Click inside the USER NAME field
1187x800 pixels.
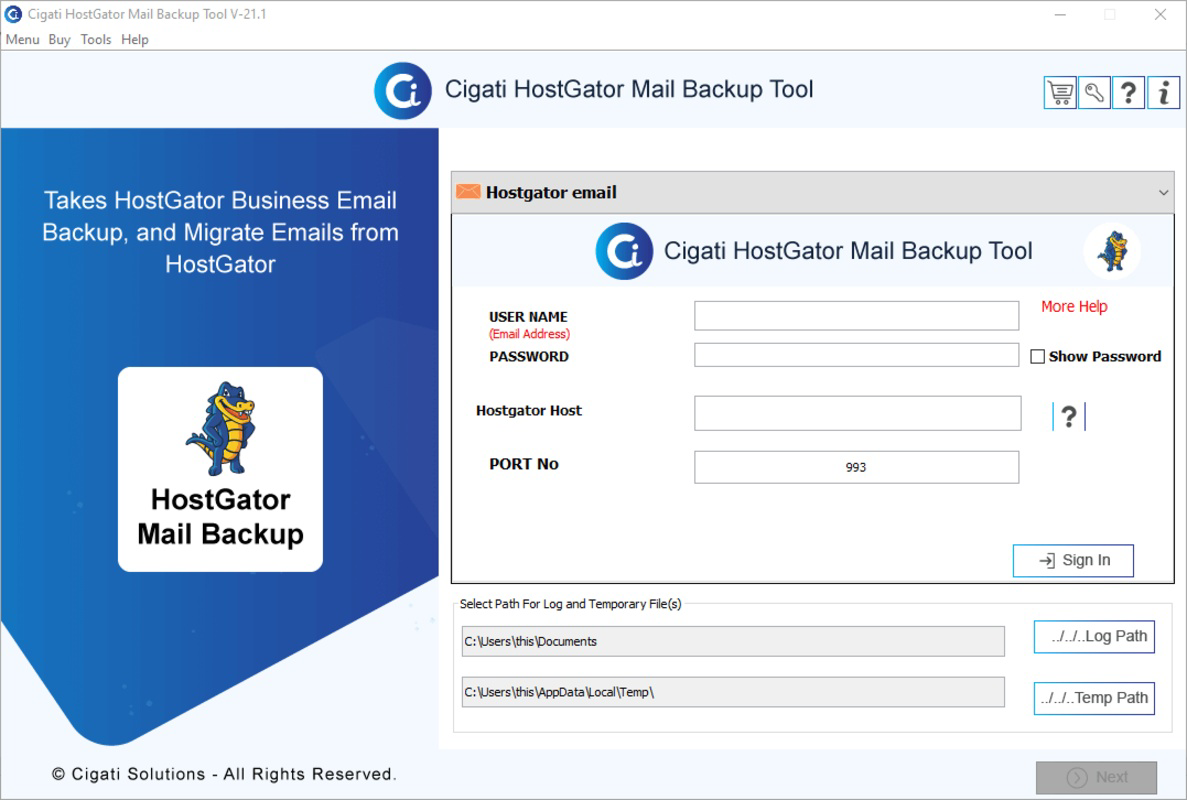pos(856,315)
